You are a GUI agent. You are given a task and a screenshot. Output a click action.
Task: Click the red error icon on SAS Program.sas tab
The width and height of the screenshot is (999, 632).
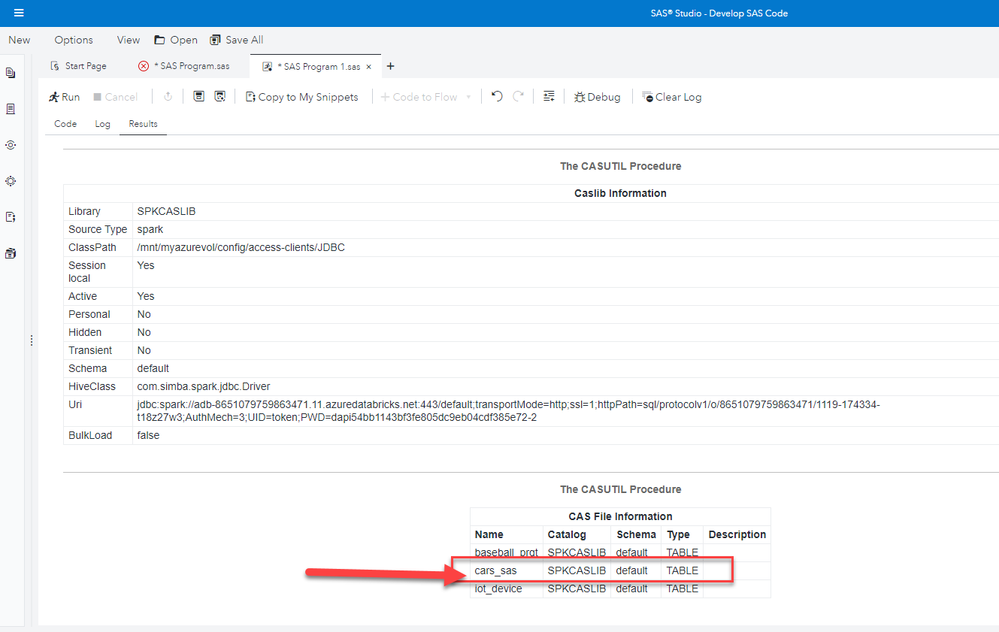pos(143,66)
